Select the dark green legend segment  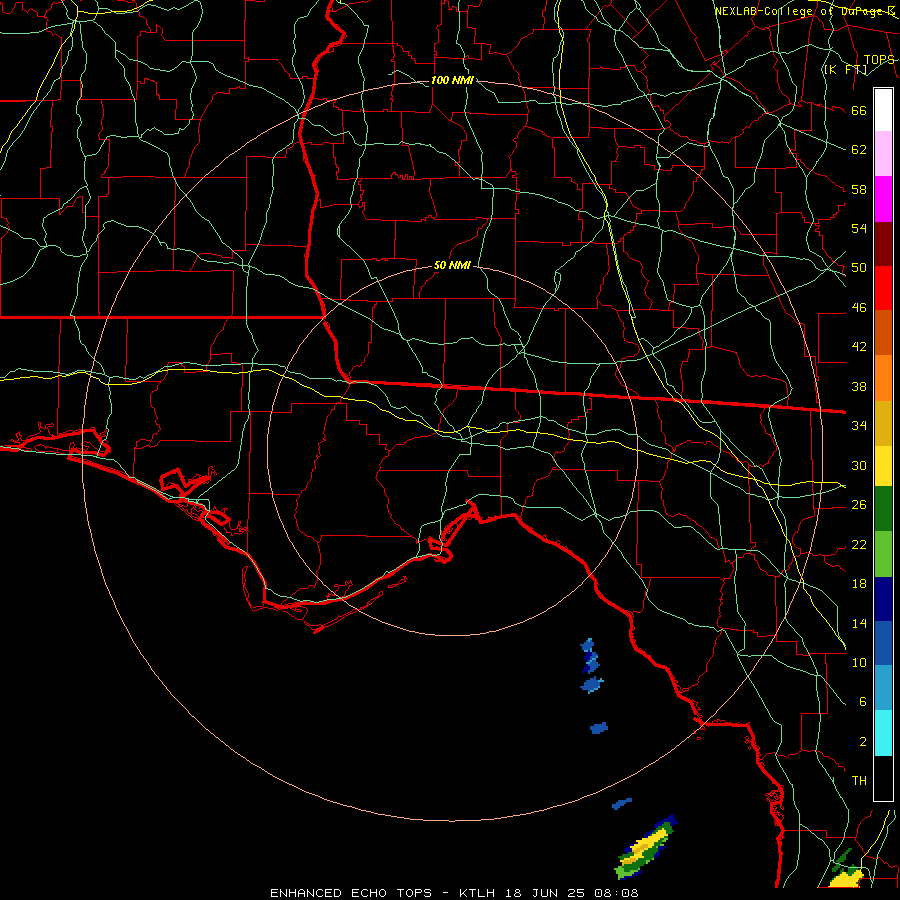[883, 509]
